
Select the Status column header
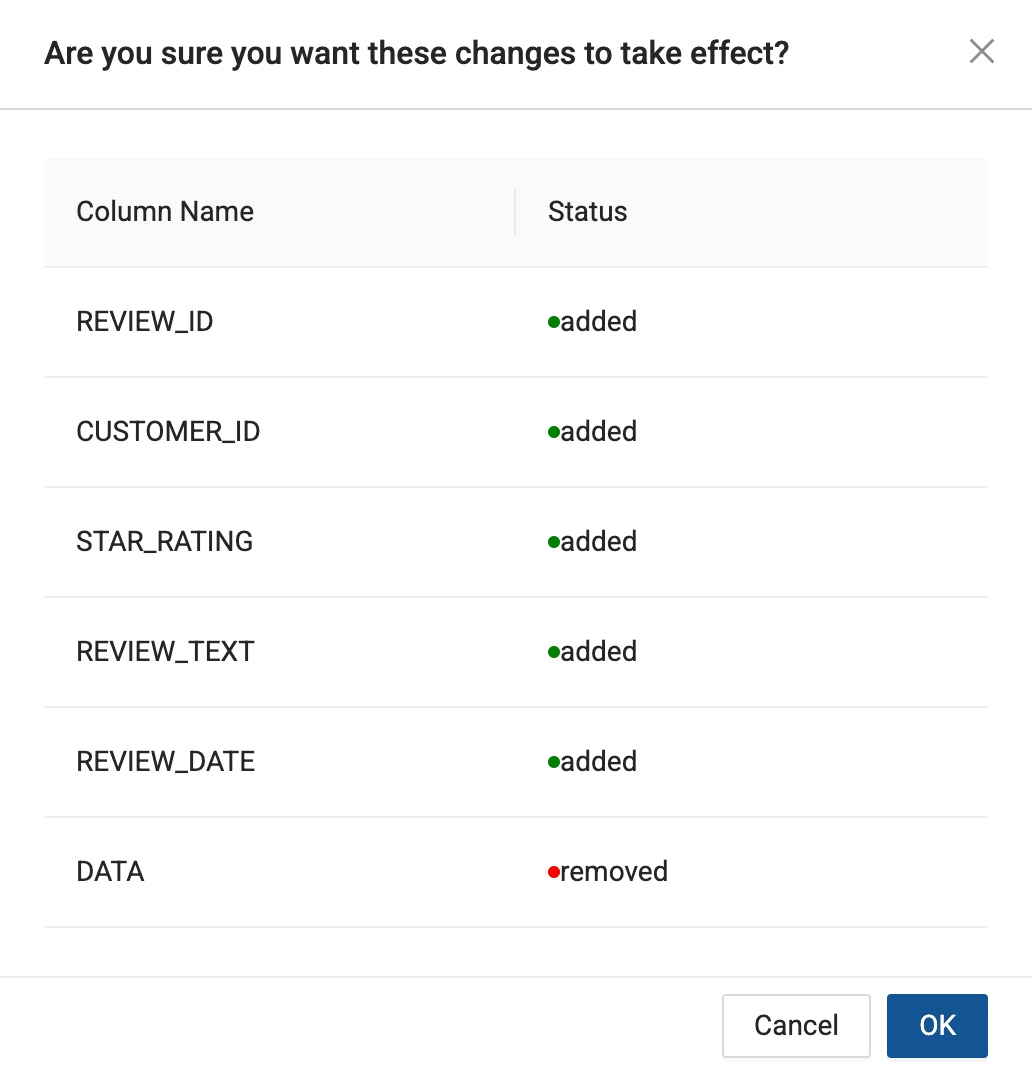point(587,212)
